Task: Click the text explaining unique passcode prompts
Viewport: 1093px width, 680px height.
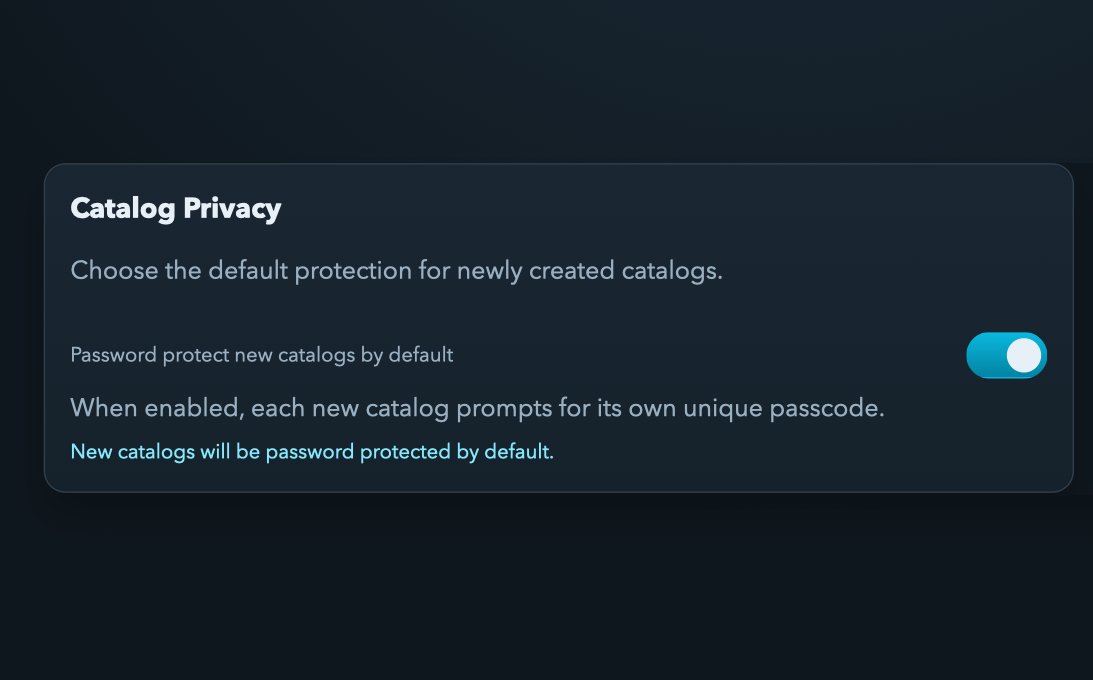Action: [477, 407]
